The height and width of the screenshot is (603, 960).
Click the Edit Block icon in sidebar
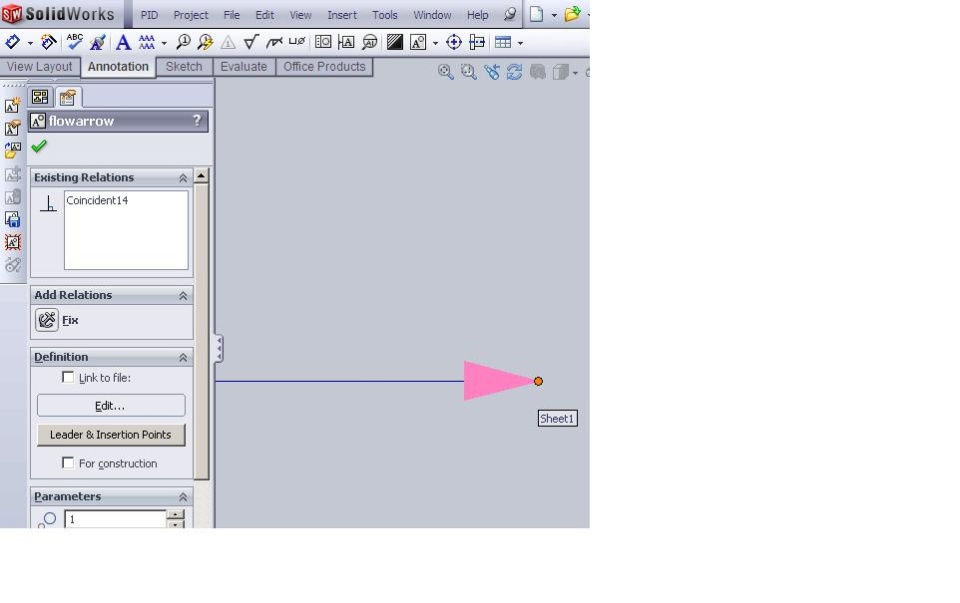click(12, 128)
